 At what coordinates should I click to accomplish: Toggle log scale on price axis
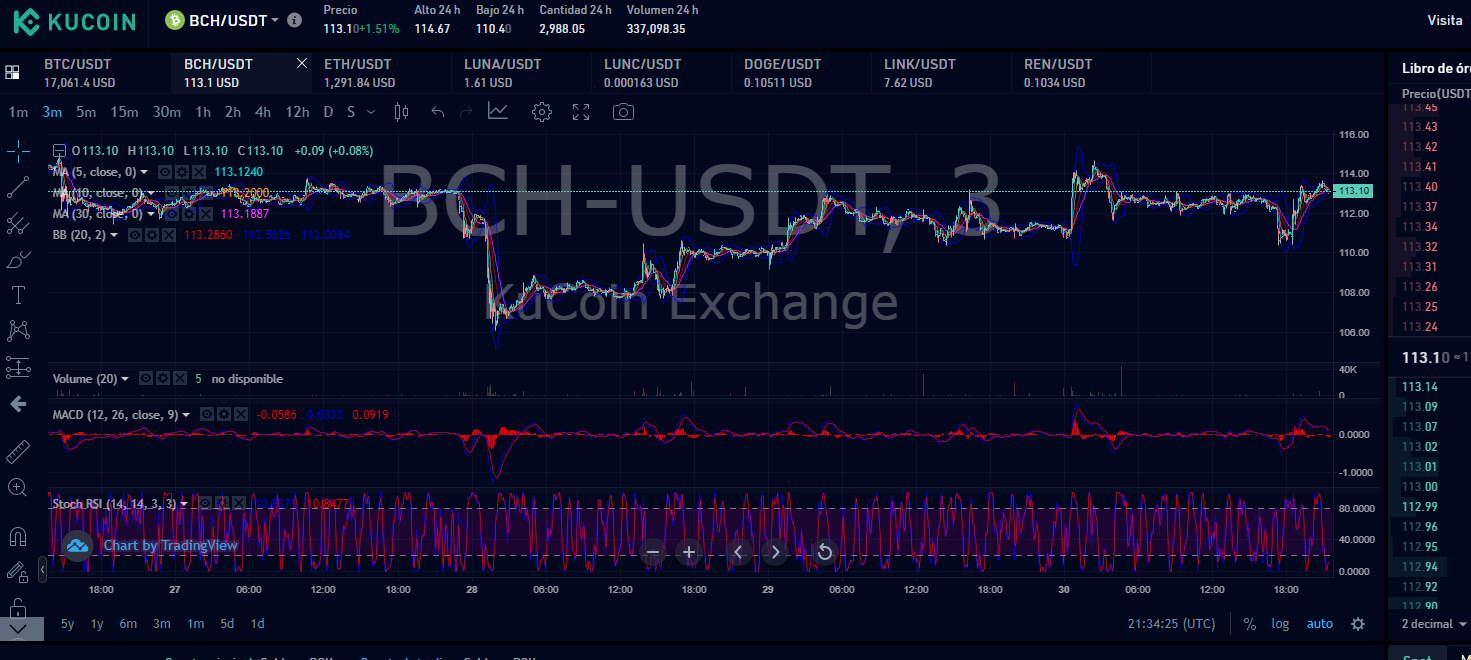click(x=1280, y=624)
